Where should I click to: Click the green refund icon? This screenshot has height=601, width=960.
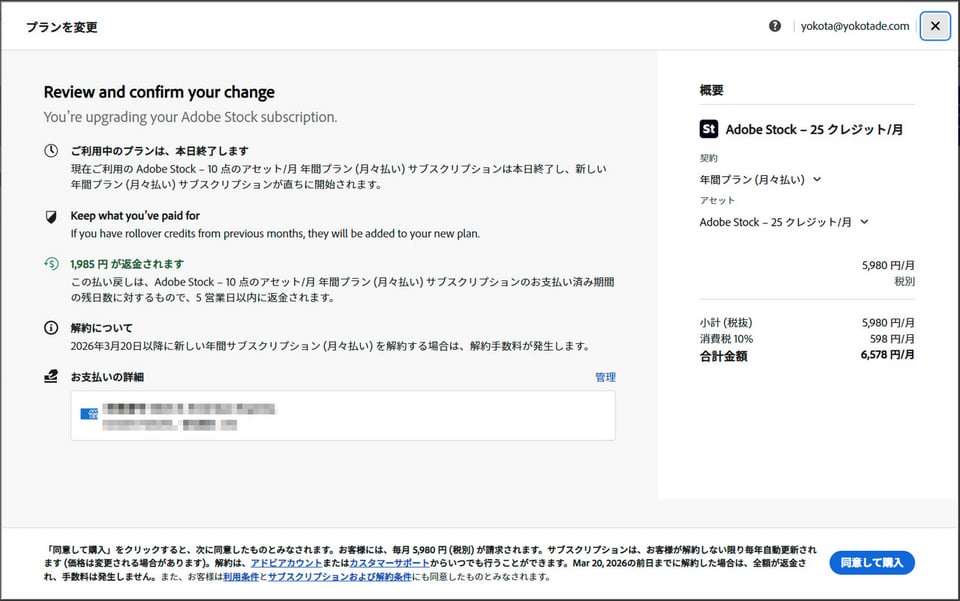pos(51,264)
